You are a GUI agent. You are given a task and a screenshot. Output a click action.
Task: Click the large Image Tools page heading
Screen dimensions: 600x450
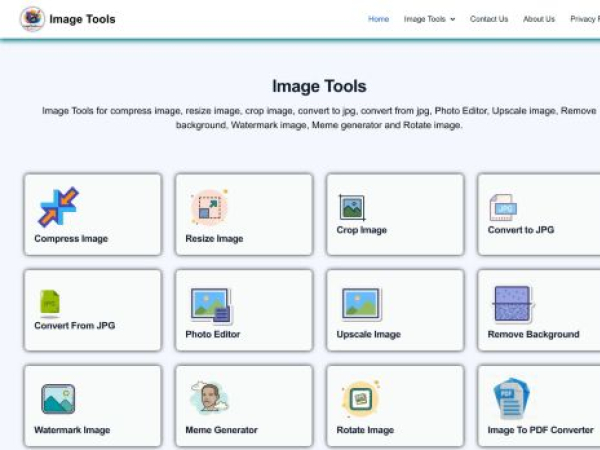point(319,86)
